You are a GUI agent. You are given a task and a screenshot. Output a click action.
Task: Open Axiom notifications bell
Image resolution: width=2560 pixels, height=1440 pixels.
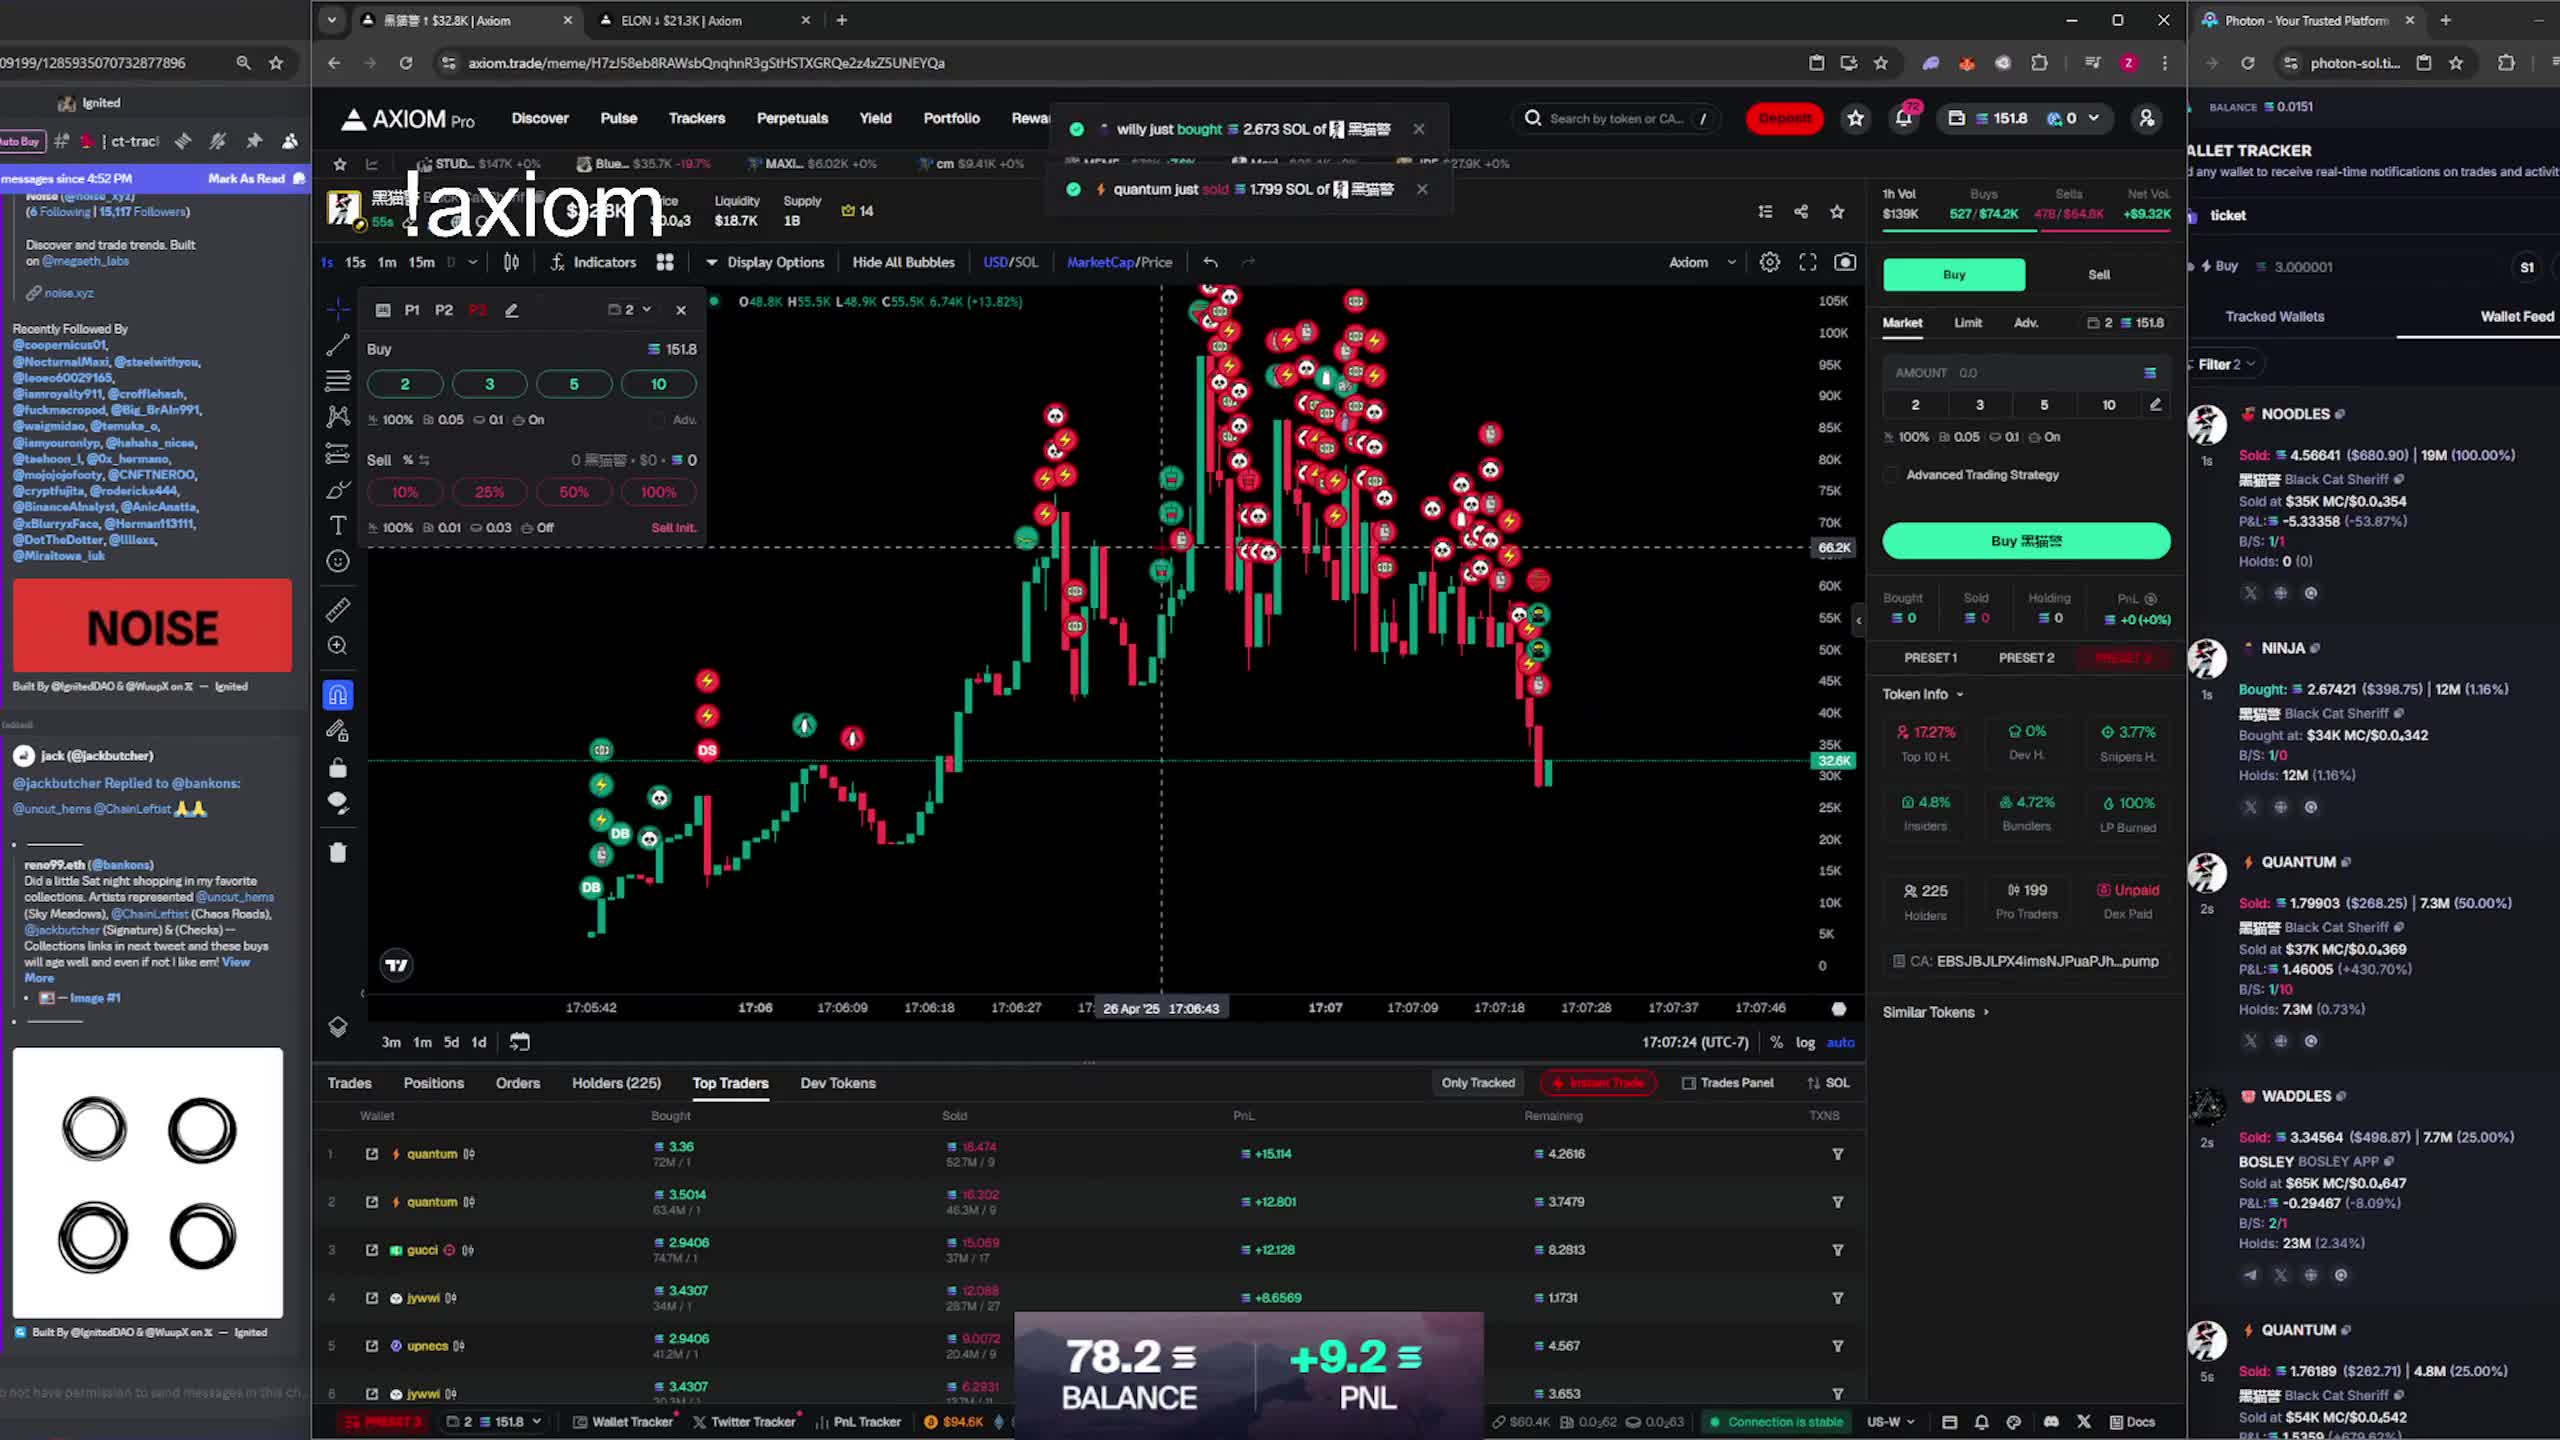(x=1904, y=118)
